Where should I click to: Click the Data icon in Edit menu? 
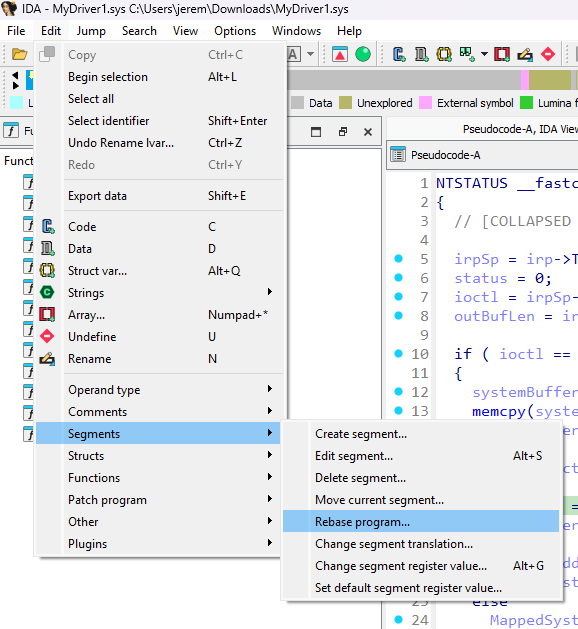[x=47, y=249]
